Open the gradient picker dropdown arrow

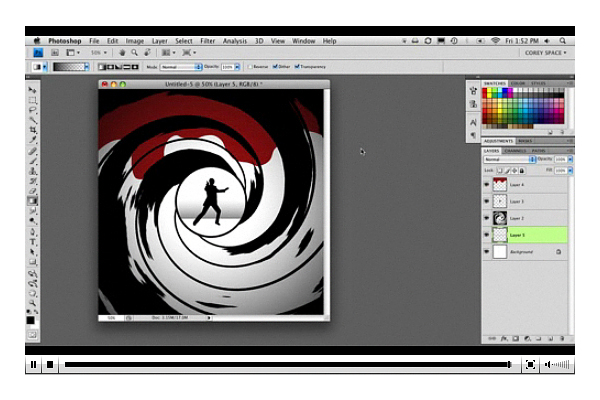pos(86,67)
